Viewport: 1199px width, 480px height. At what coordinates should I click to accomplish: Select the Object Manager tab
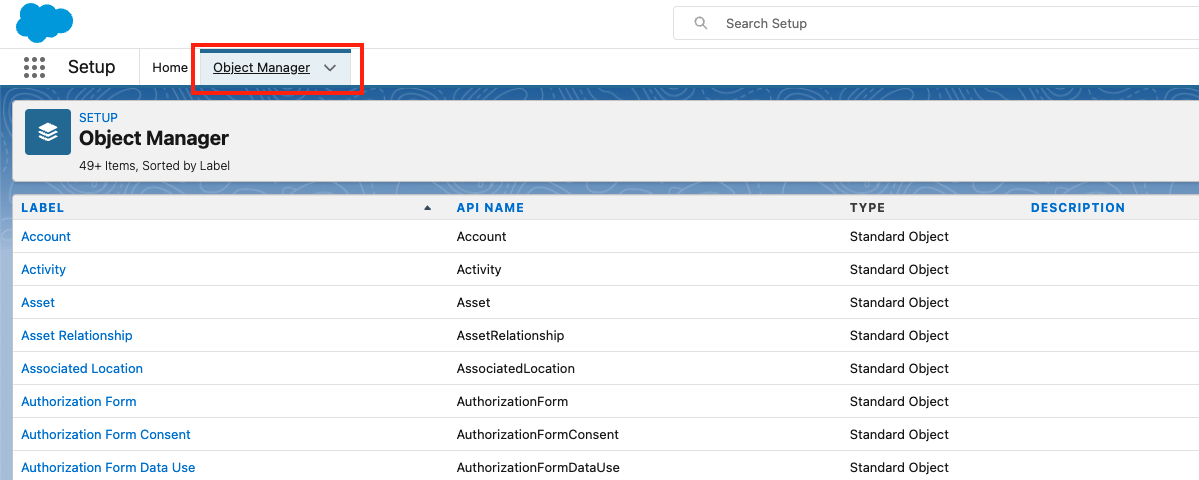261,68
